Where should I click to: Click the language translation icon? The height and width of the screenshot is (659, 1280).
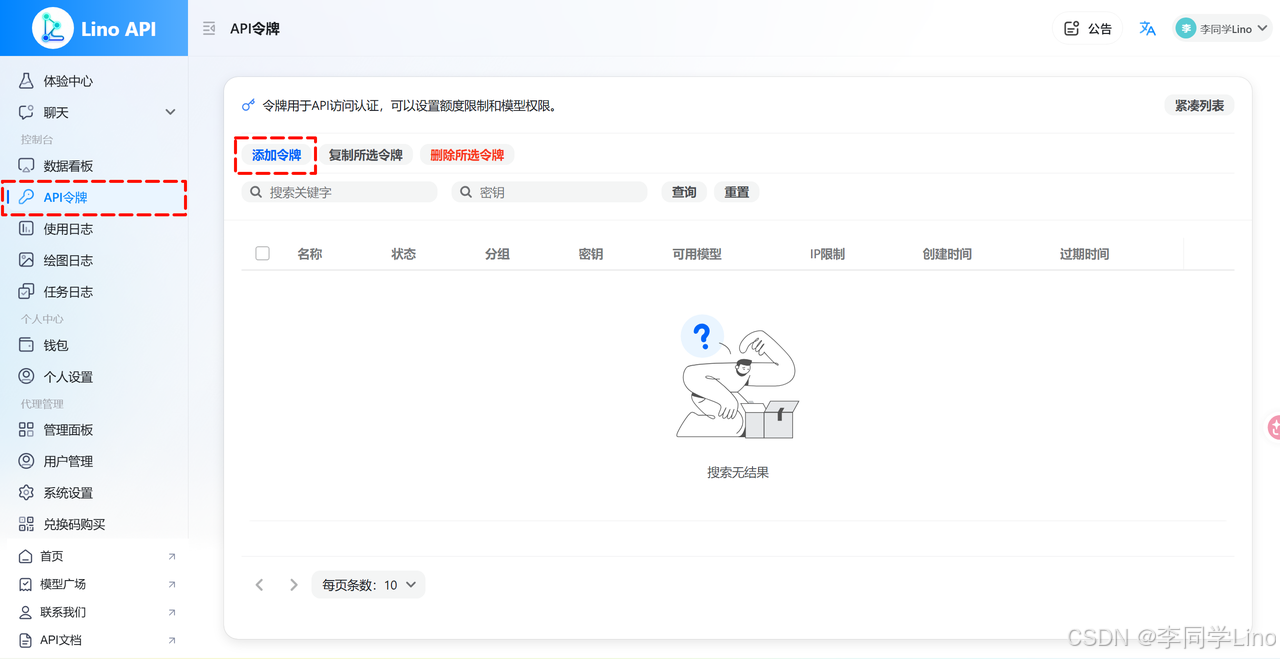pos(1147,28)
